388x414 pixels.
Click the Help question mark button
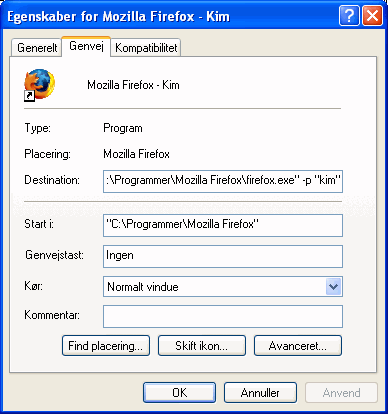point(349,15)
